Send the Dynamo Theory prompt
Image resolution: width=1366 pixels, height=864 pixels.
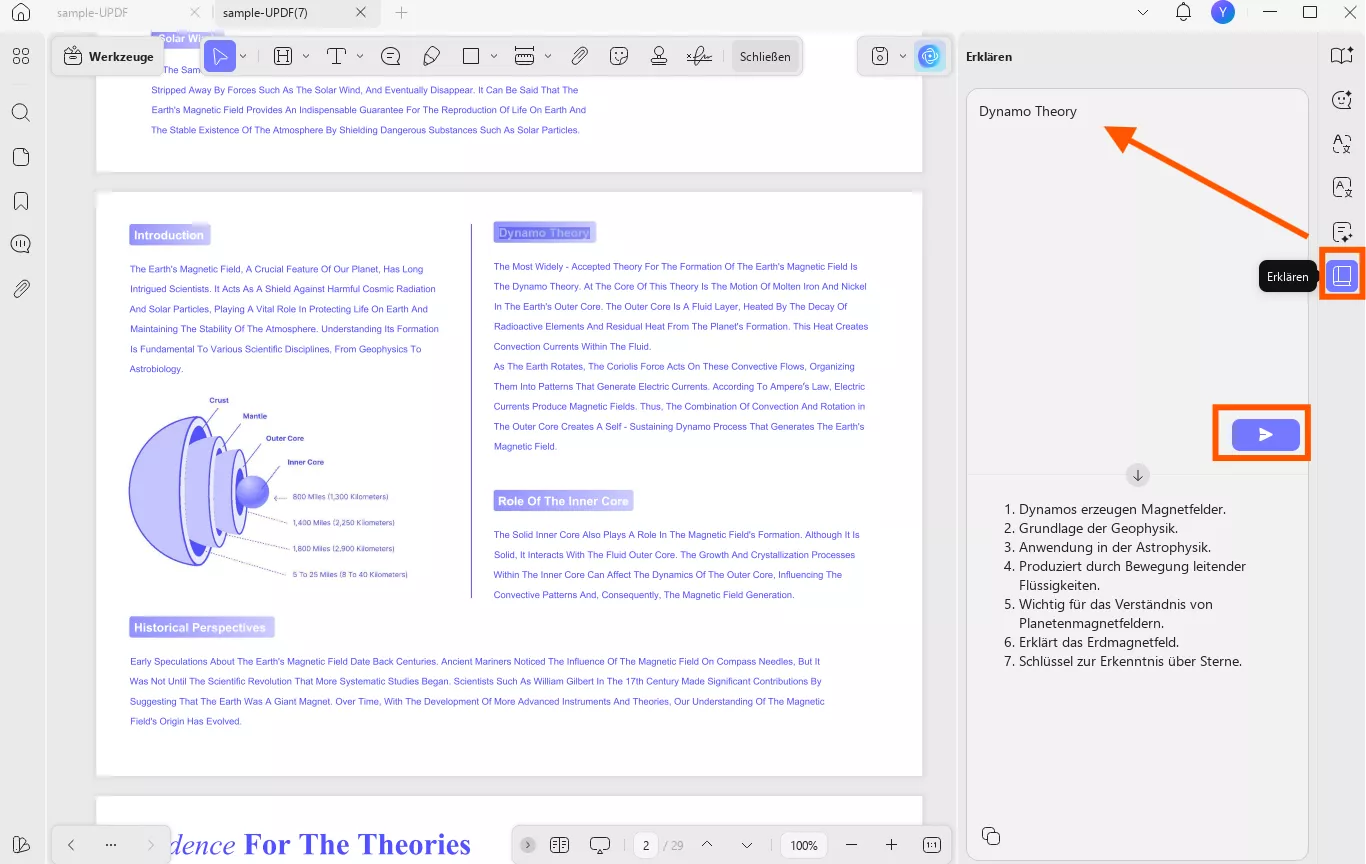1265,435
